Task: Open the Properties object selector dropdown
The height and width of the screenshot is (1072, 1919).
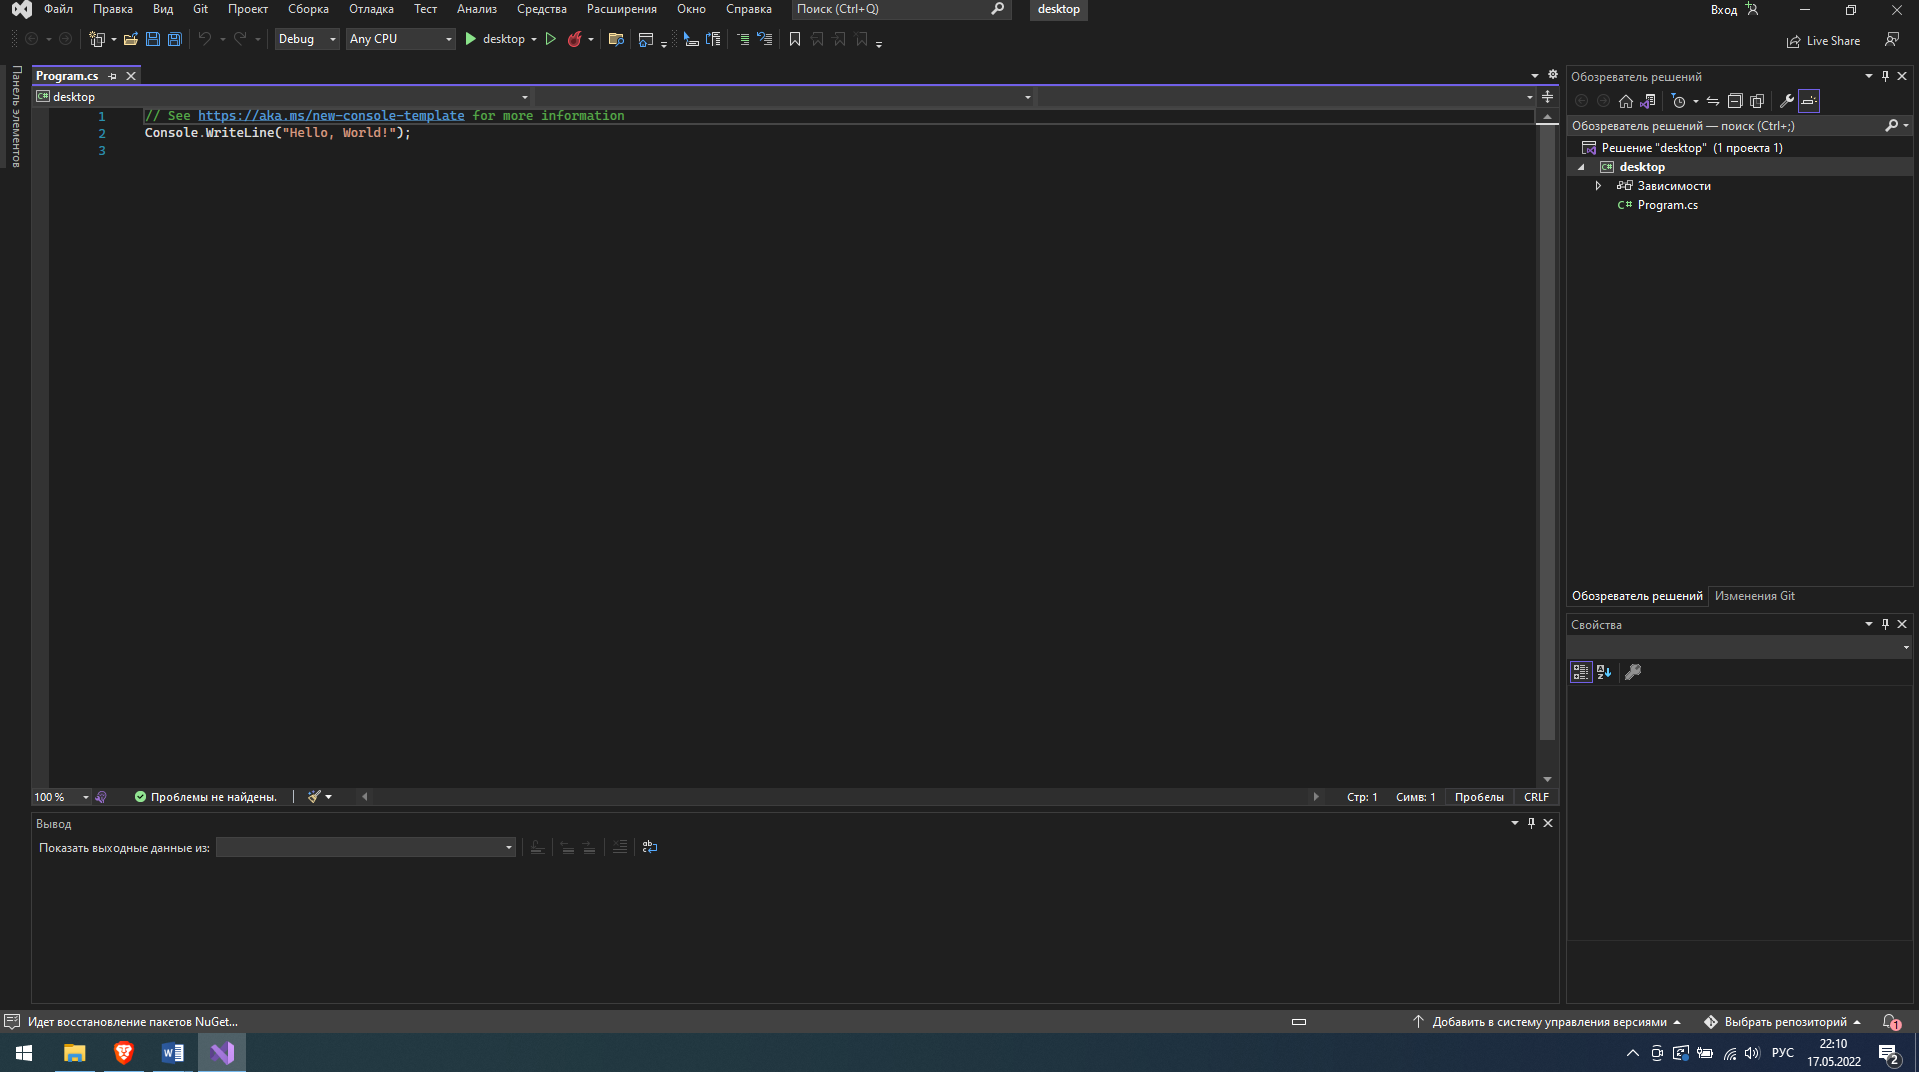Action: [1740, 647]
